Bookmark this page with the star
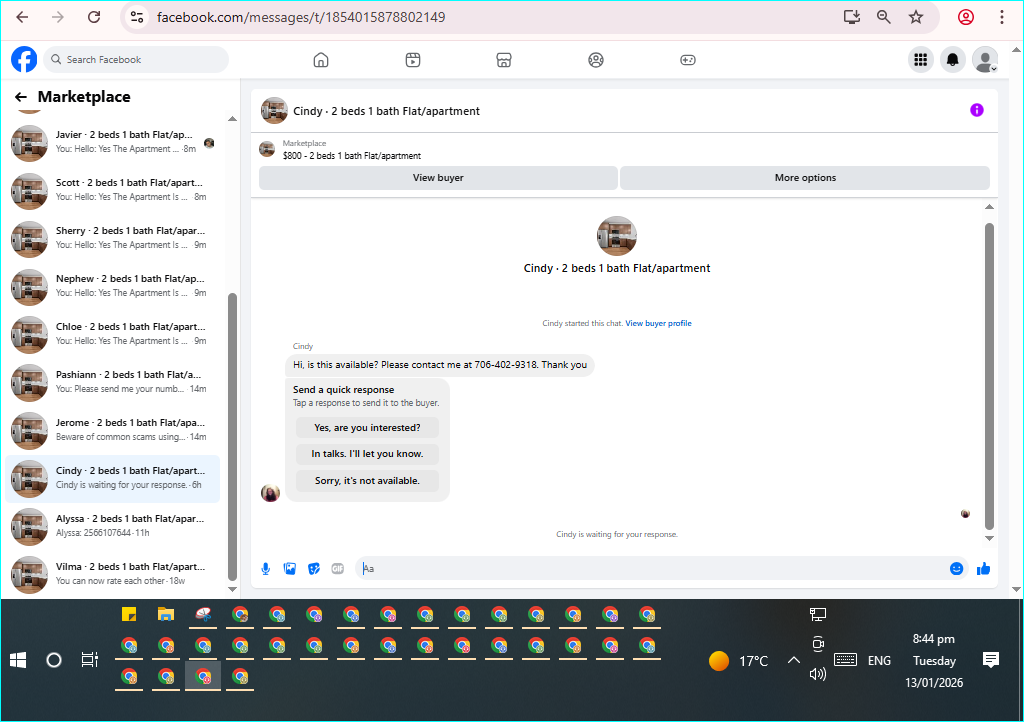The height and width of the screenshot is (722, 1024). tap(916, 17)
